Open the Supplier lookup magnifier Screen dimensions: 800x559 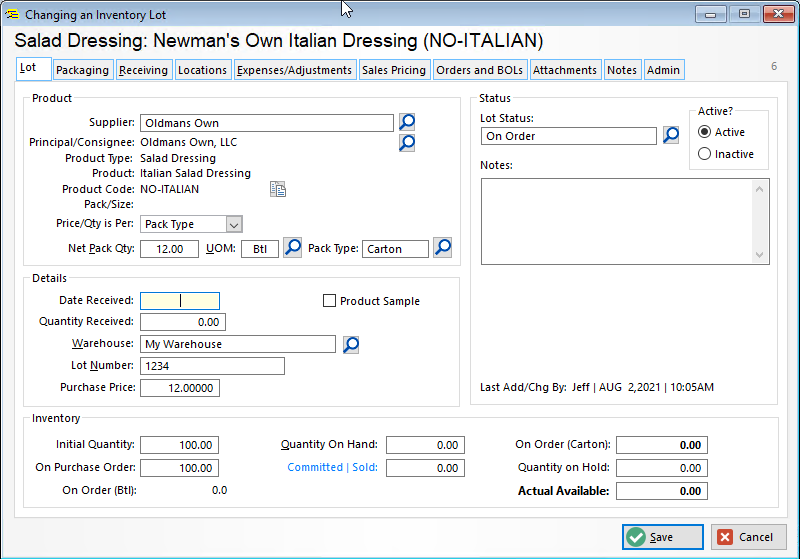click(407, 122)
